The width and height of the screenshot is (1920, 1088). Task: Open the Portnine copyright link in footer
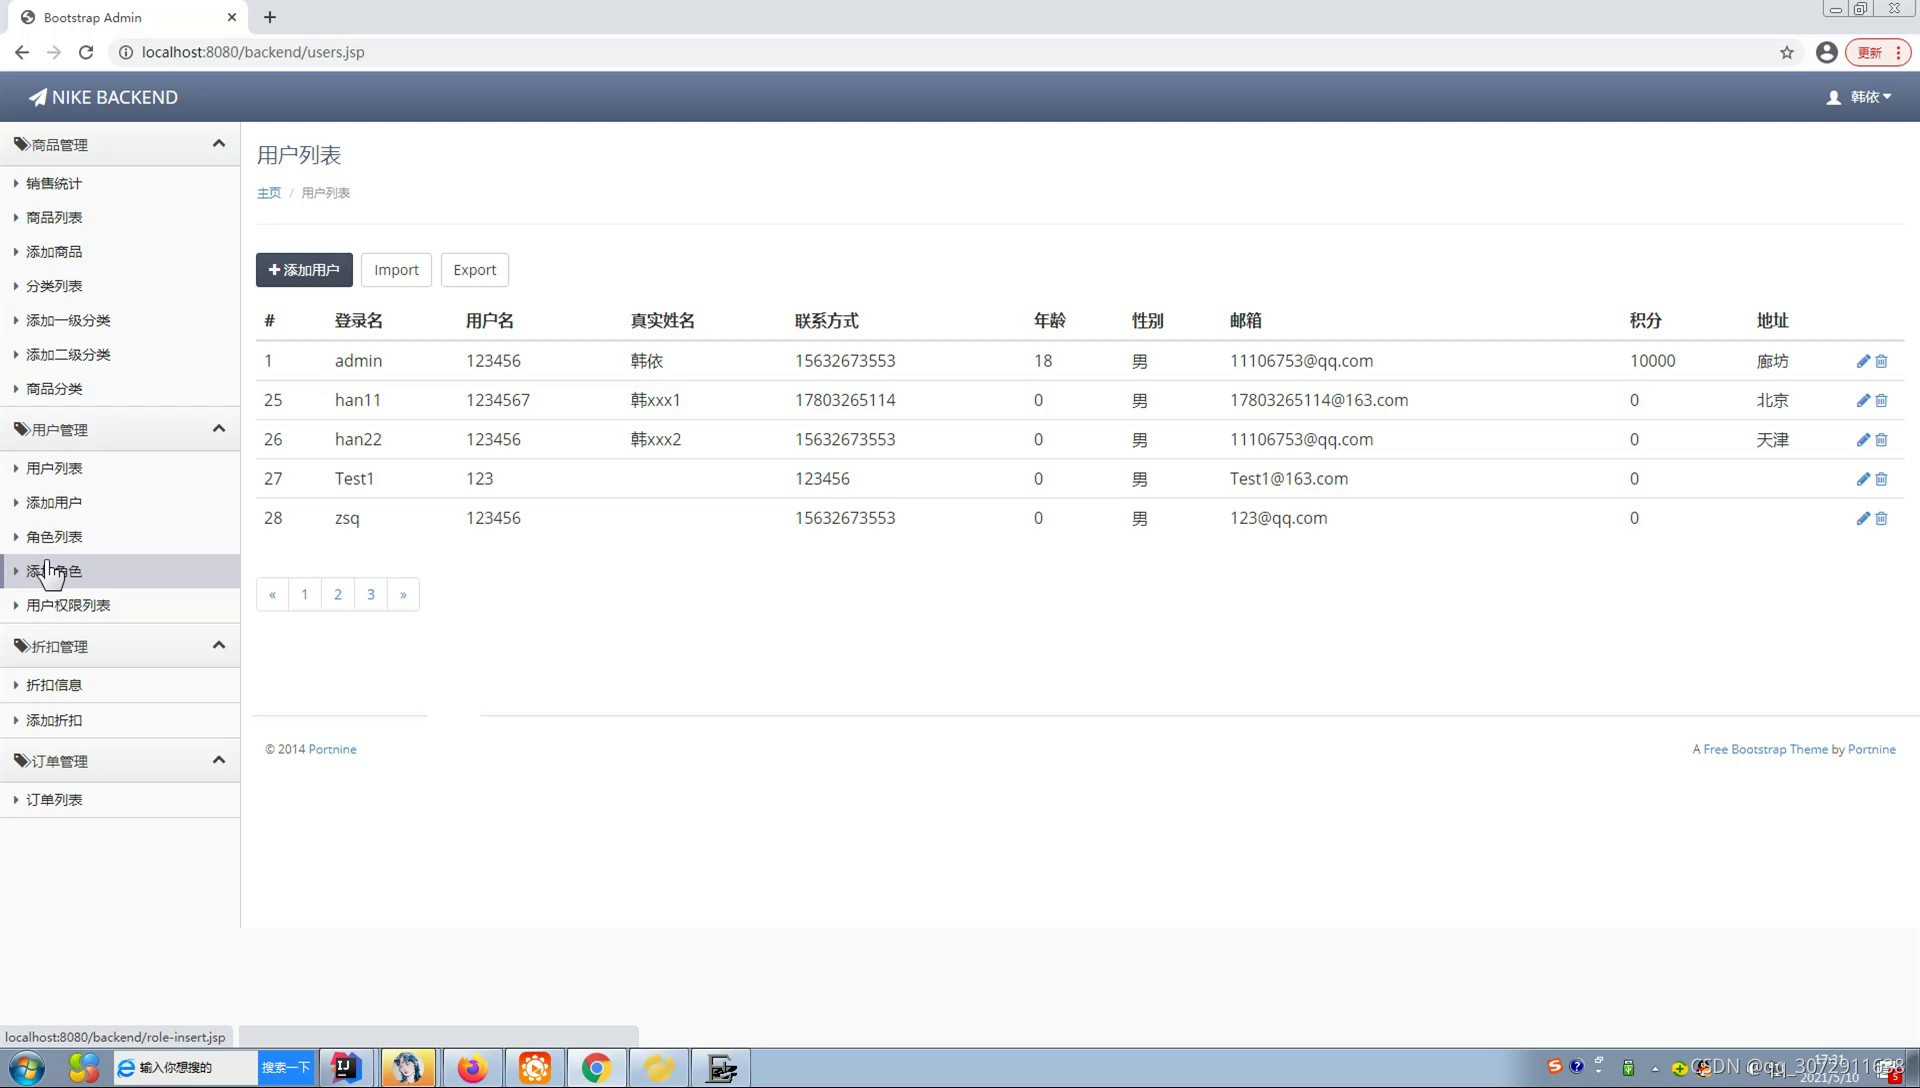tap(332, 749)
